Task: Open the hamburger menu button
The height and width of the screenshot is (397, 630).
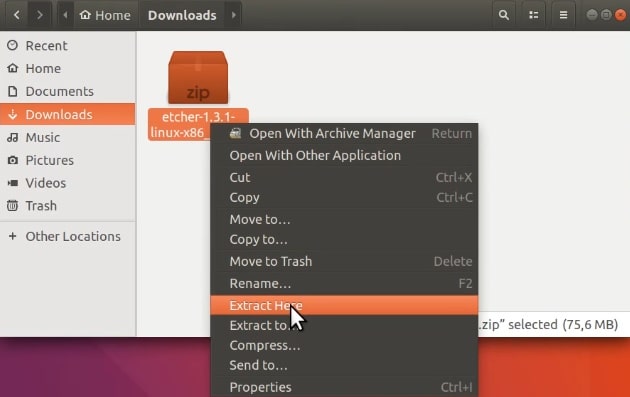Action: coord(563,15)
